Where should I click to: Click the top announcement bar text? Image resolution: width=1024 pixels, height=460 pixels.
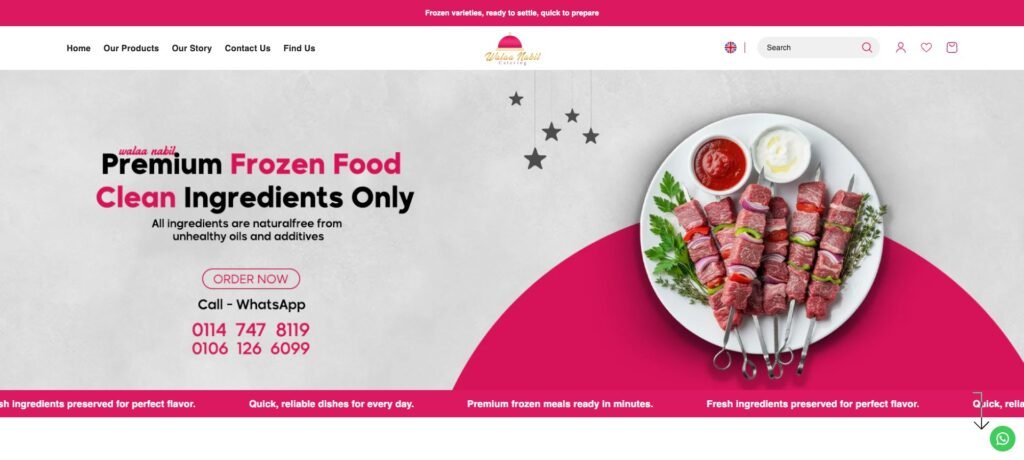point(511,13)
